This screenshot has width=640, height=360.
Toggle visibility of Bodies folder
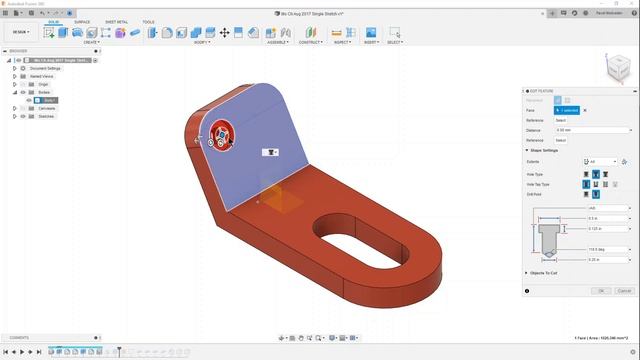(23, 92)
